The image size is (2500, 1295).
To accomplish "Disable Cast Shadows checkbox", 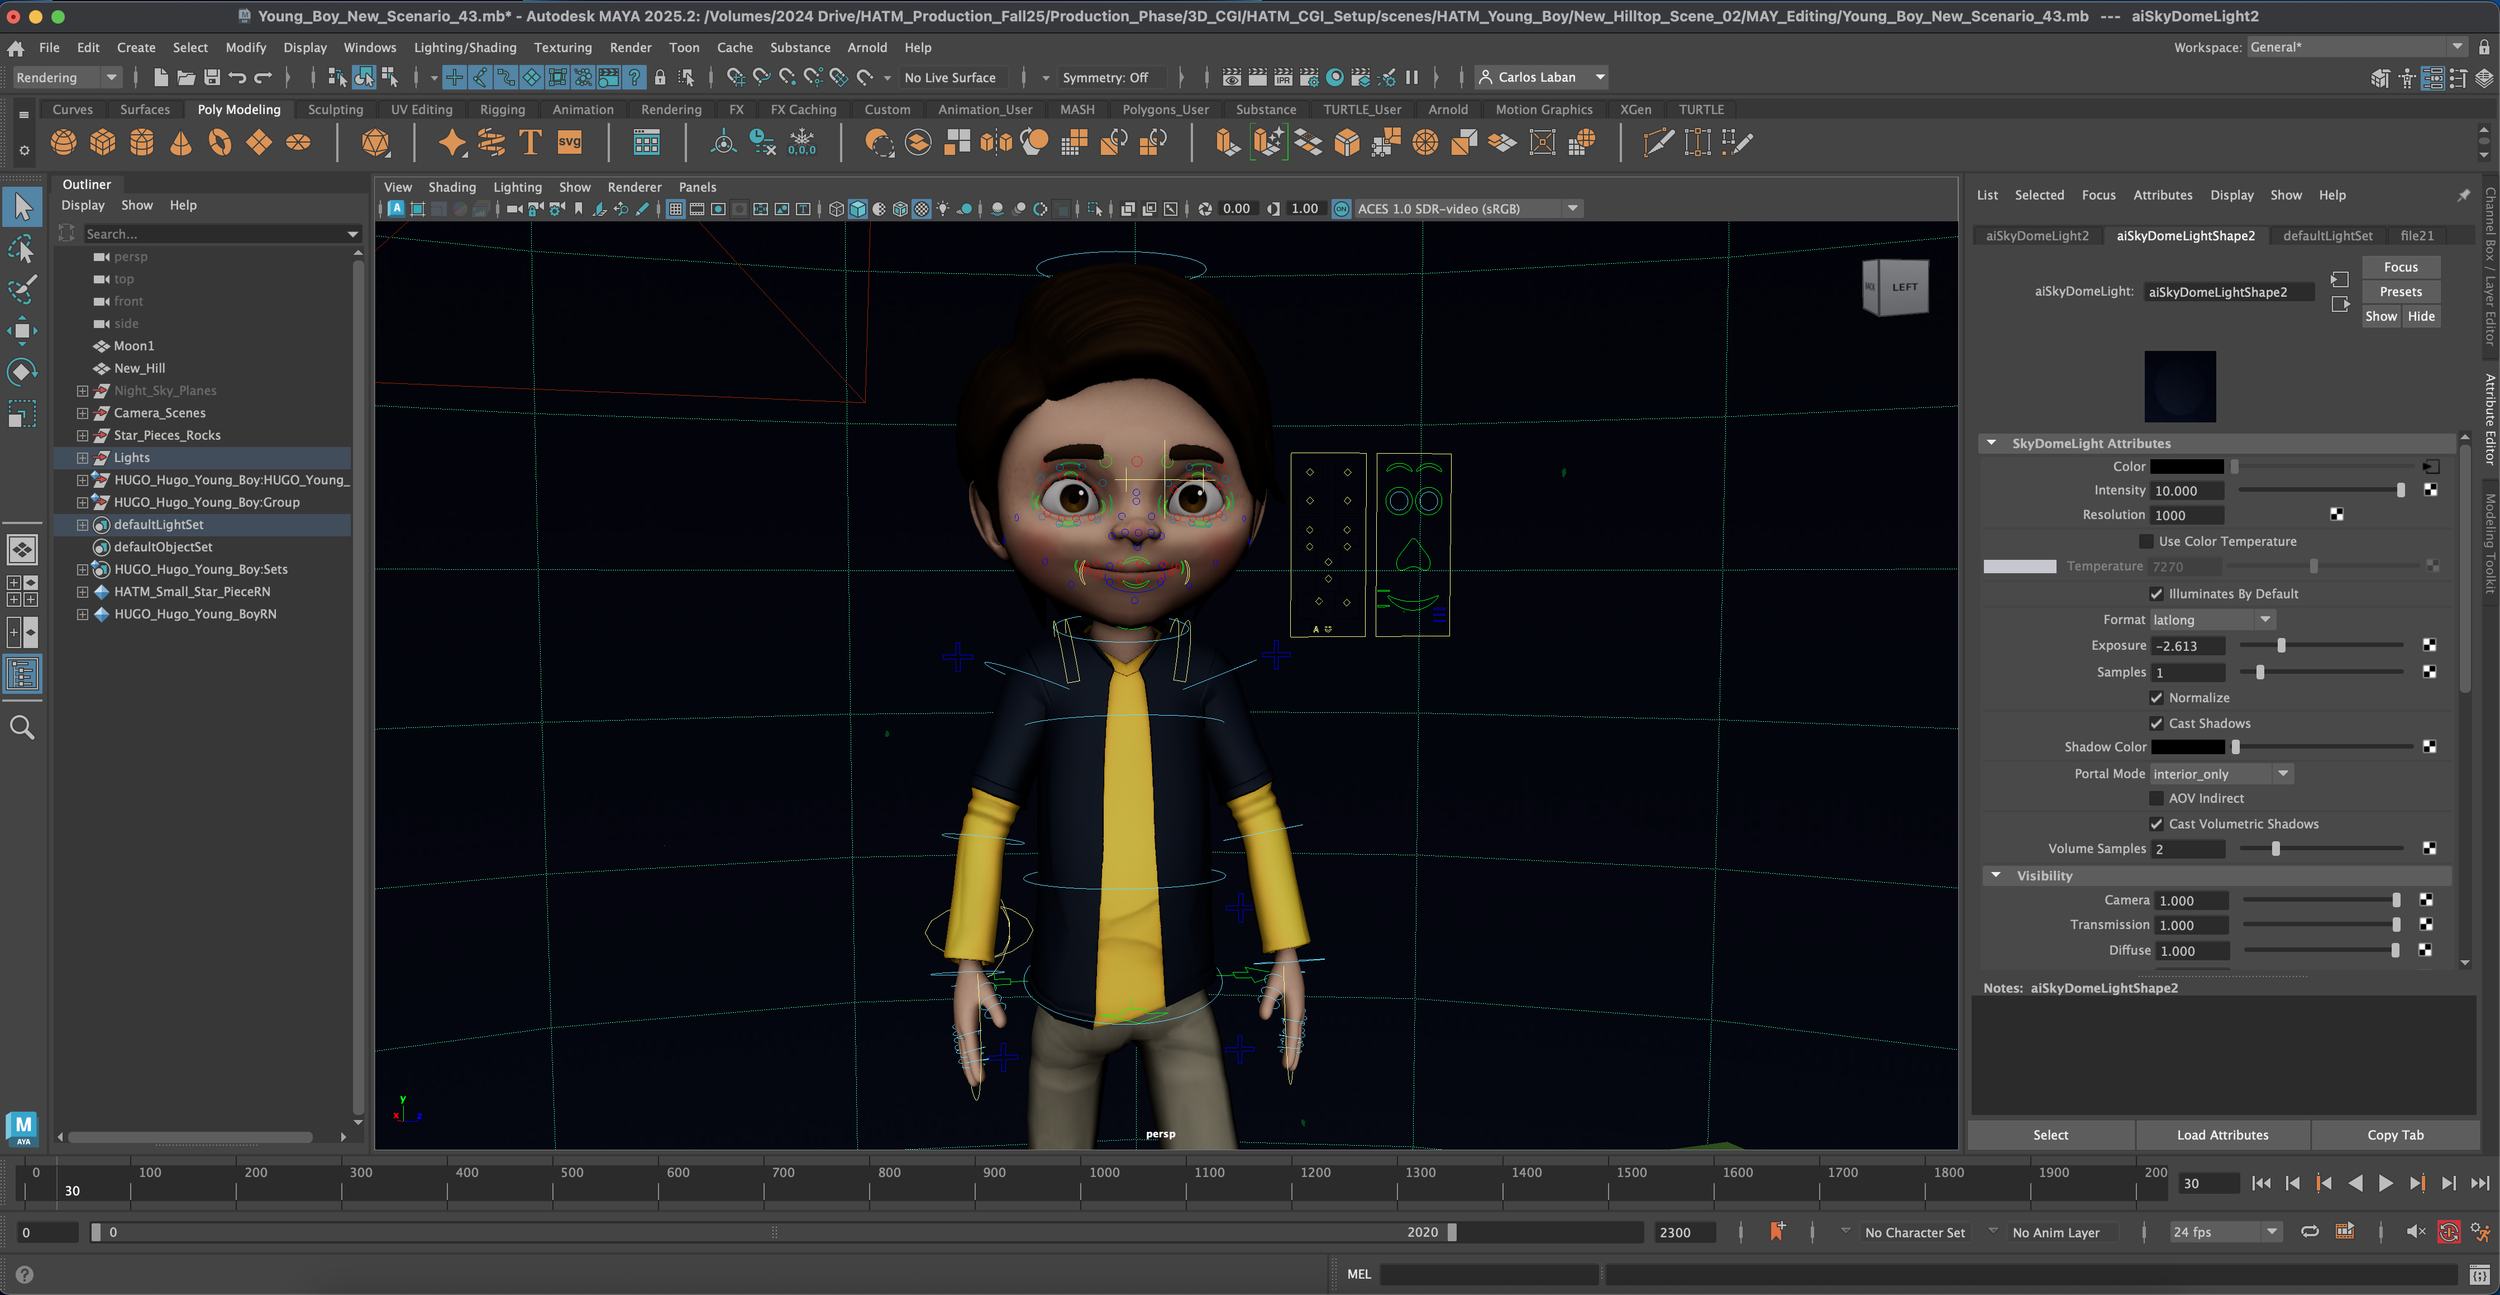I will point(2156,723).
